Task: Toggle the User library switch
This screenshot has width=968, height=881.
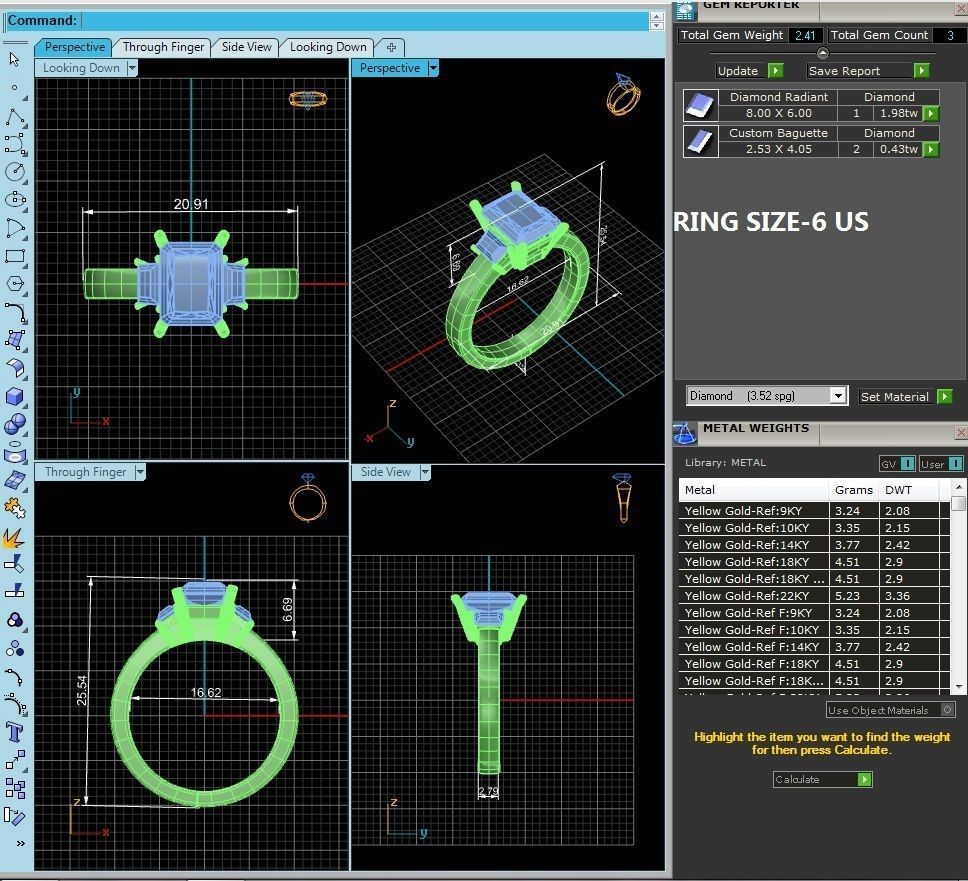Action: pyautogui.click(x=954, y=464)
